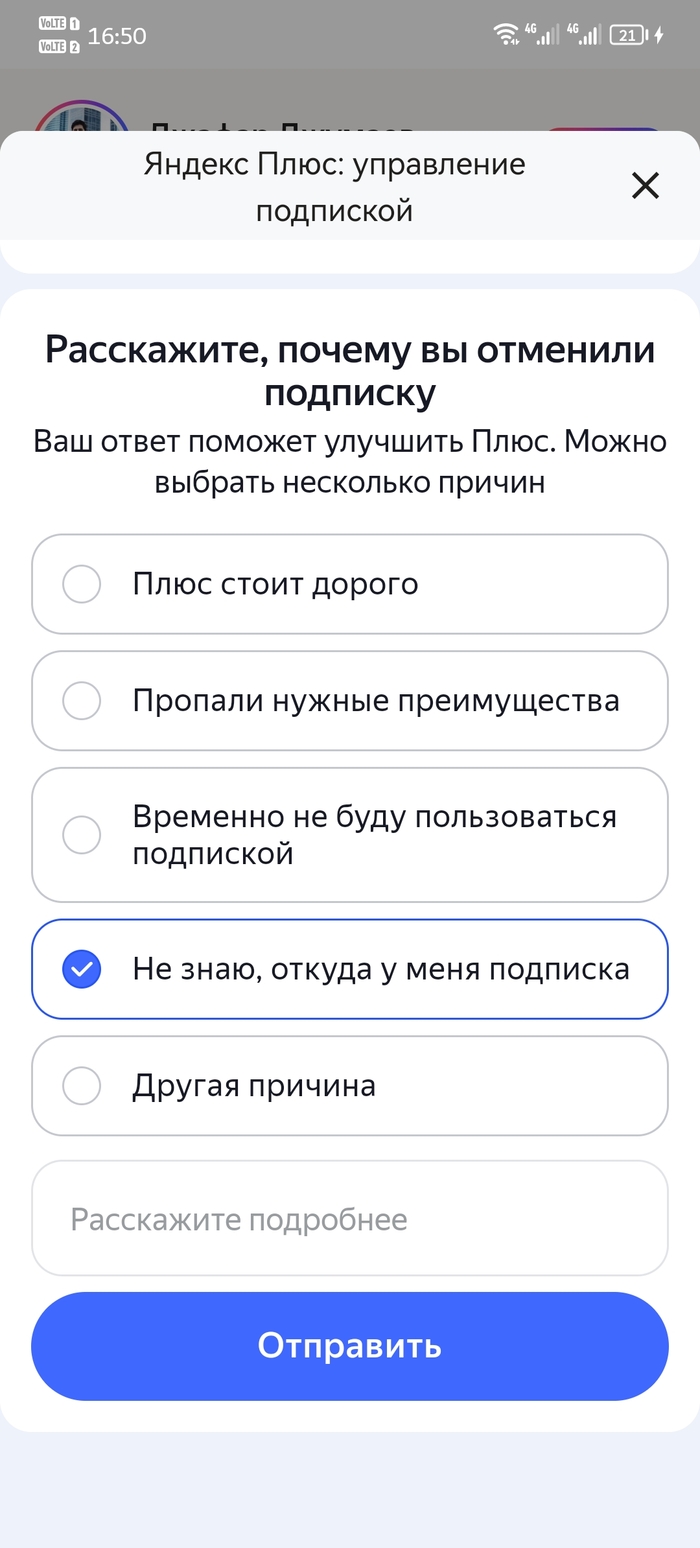Uncheck "Не знаю, откуда у меня подписка"
Image resolution: width=700 pixels, height=1548 pixels.
[x=82, y=969]
